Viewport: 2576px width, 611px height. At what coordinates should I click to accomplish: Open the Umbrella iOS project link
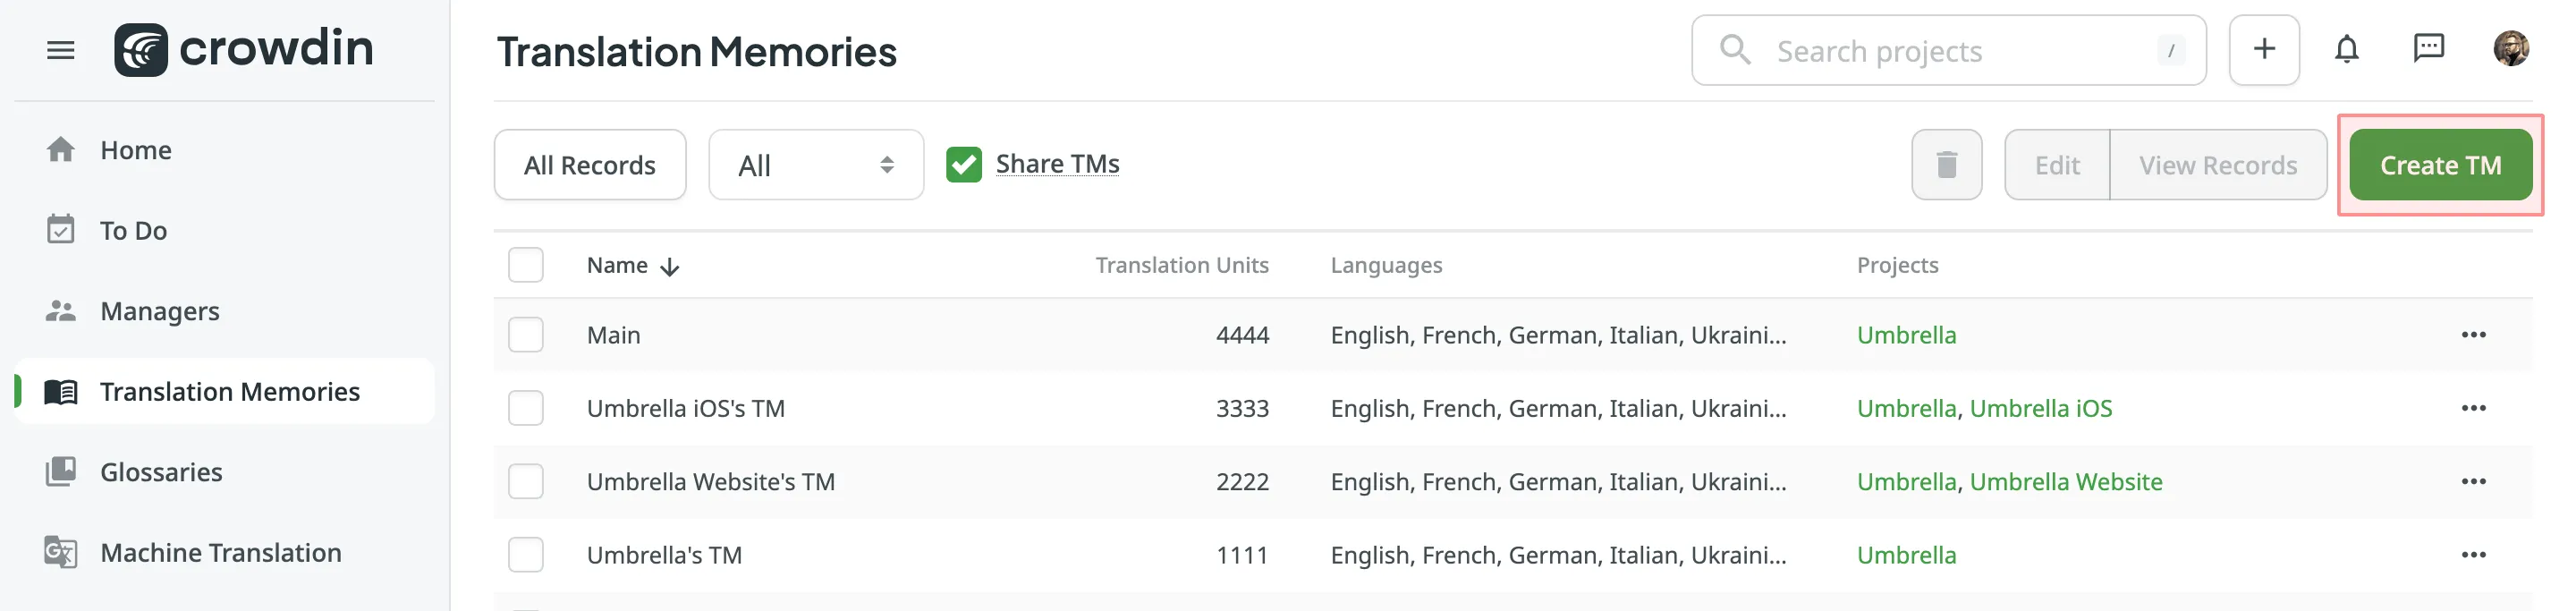(2040, 408)
